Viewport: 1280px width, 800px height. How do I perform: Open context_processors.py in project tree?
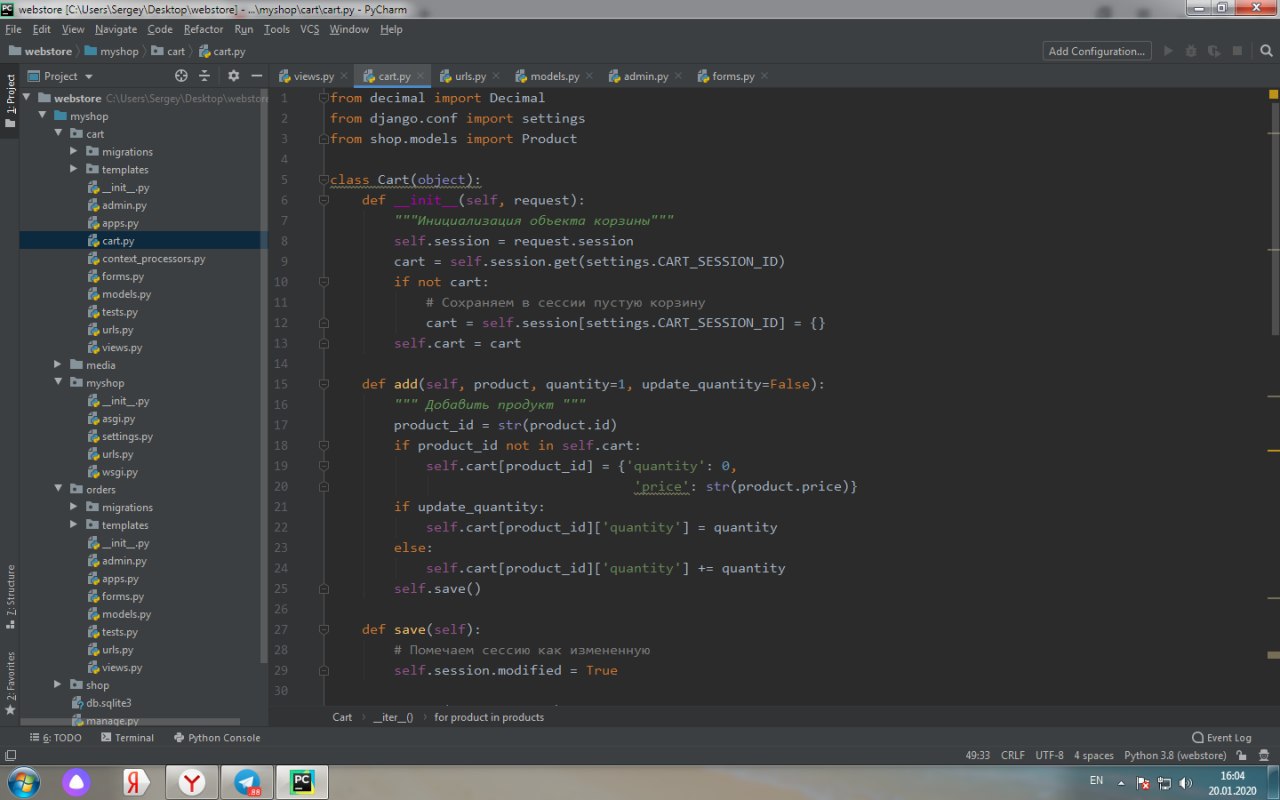pyautogui.click(x=153, y=259)
